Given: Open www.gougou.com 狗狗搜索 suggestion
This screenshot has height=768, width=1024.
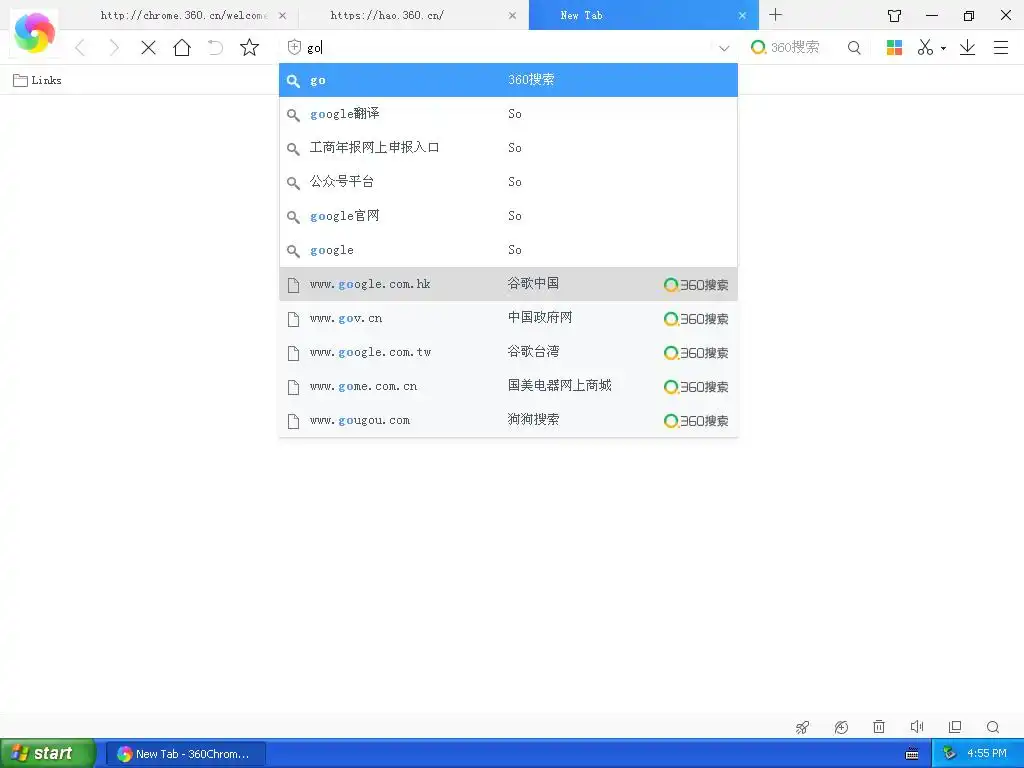Looking at the screenshot, I should 508,420.
